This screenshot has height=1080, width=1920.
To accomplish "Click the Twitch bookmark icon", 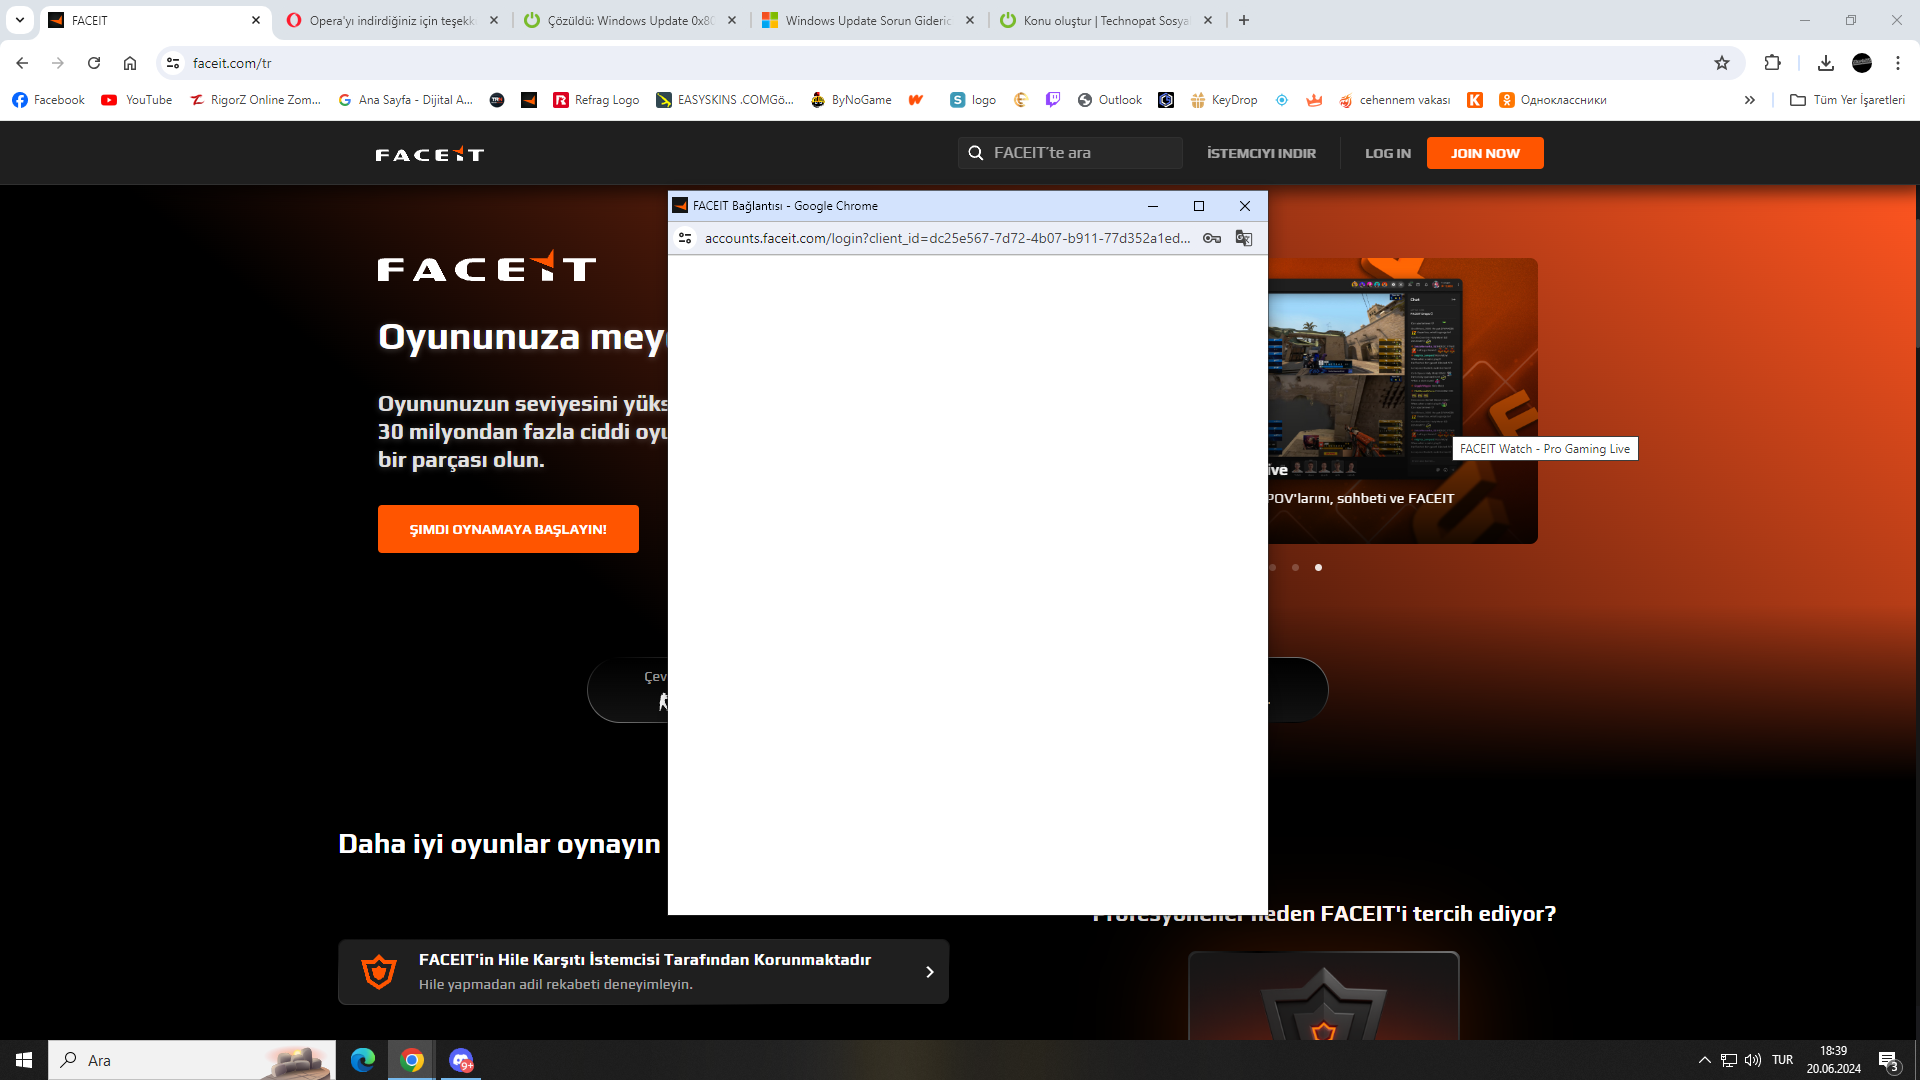I will 1053,100.
